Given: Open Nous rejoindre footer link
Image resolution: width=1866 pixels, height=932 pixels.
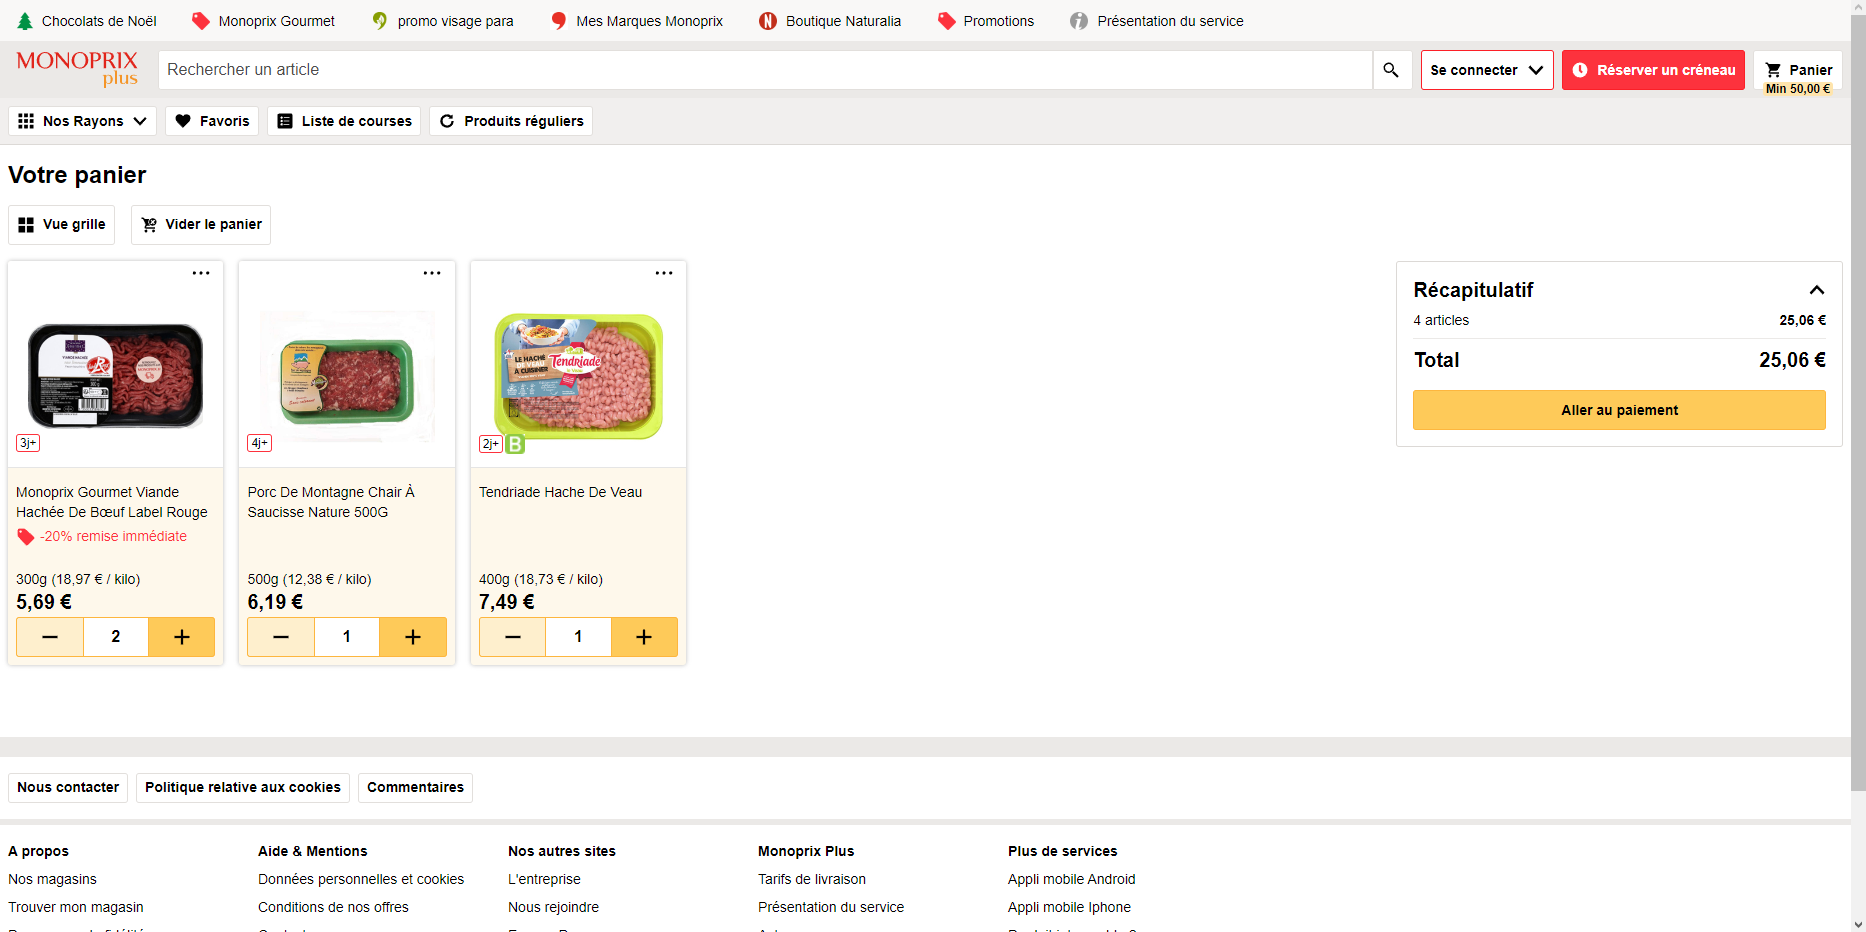Looking at the screenshot, I should coord(553,907).
